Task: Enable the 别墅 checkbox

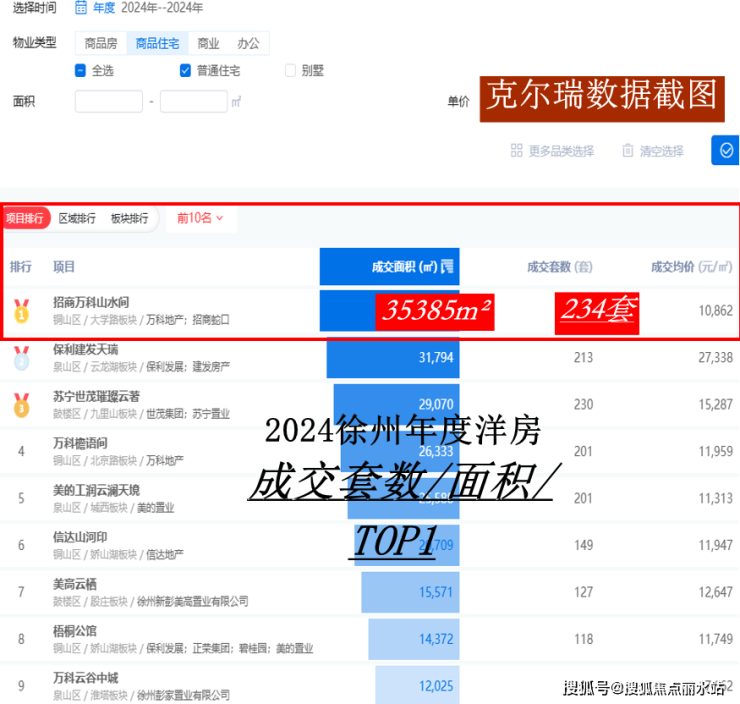Action: (291, 71)
